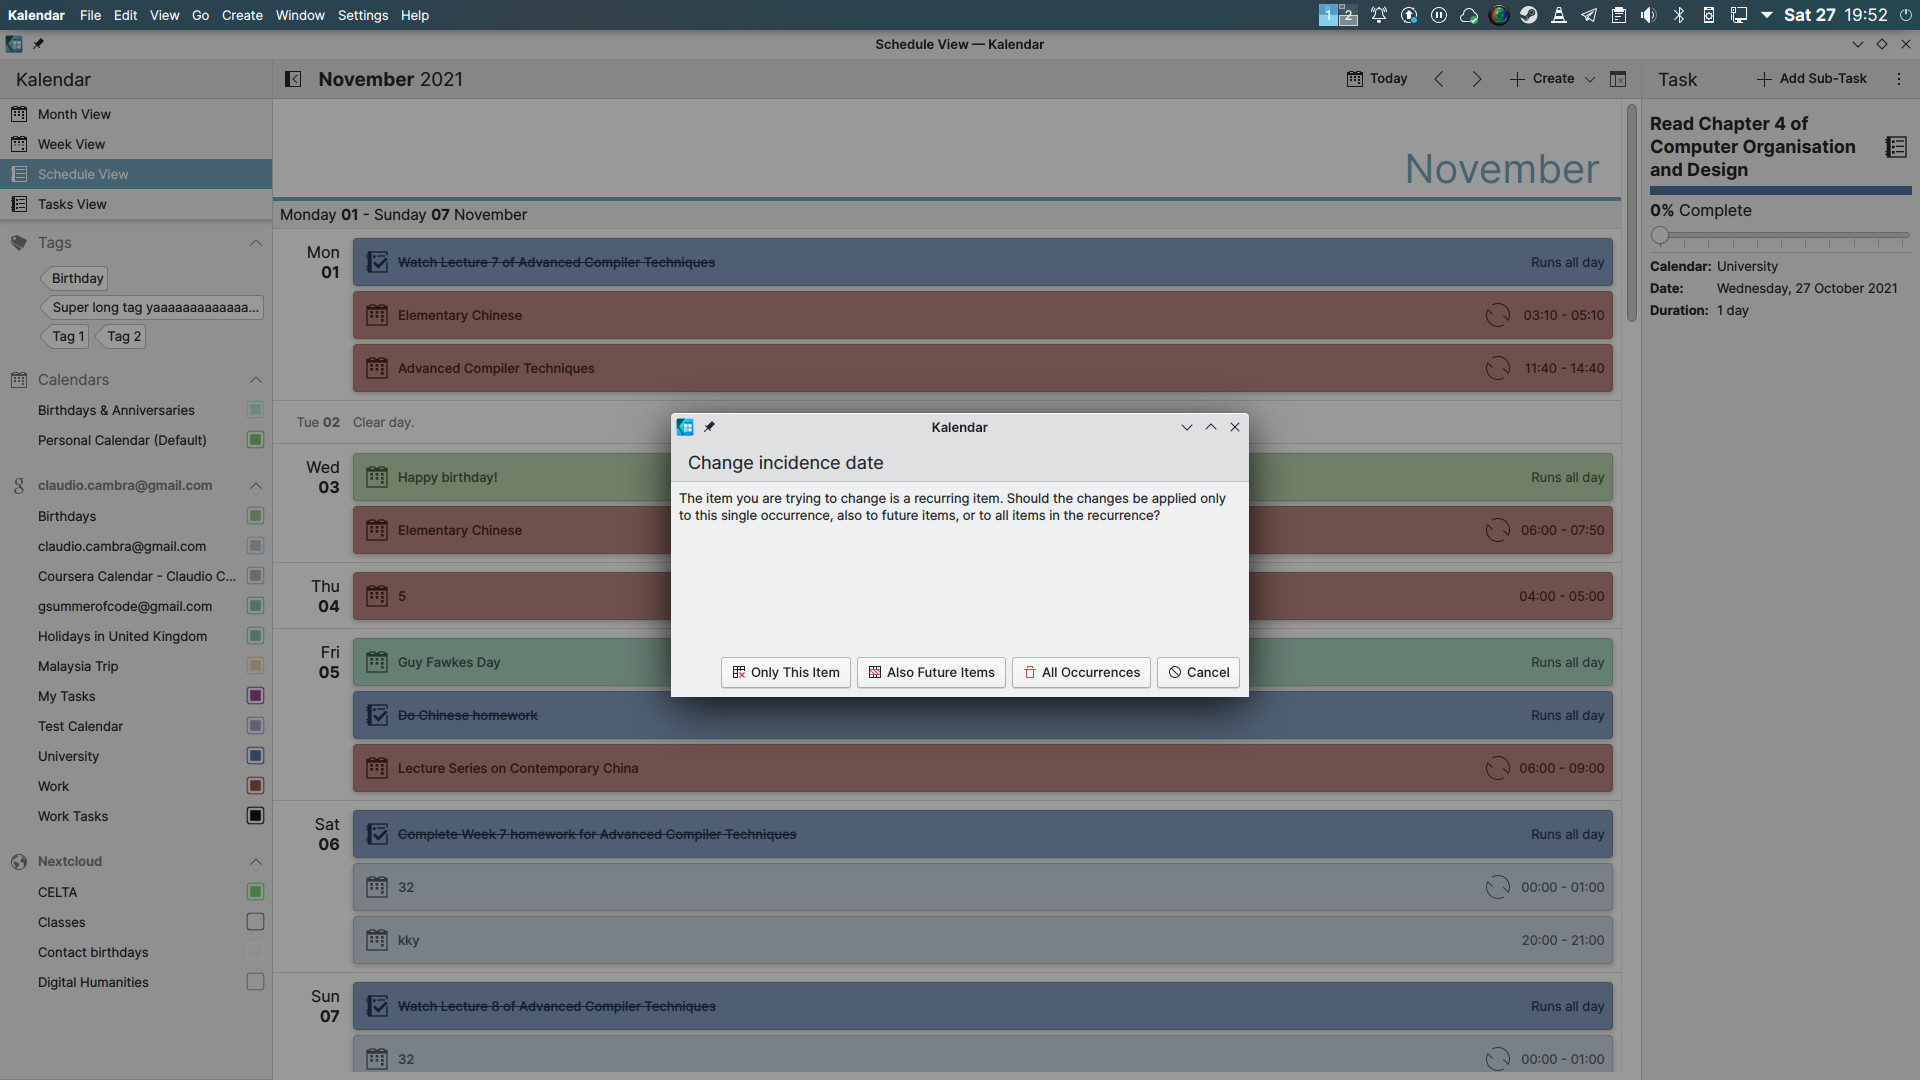Click the Telegram tray icon
Image resolution: width=1920 pixels, height=1080 pixels.
pos(1589,15)
